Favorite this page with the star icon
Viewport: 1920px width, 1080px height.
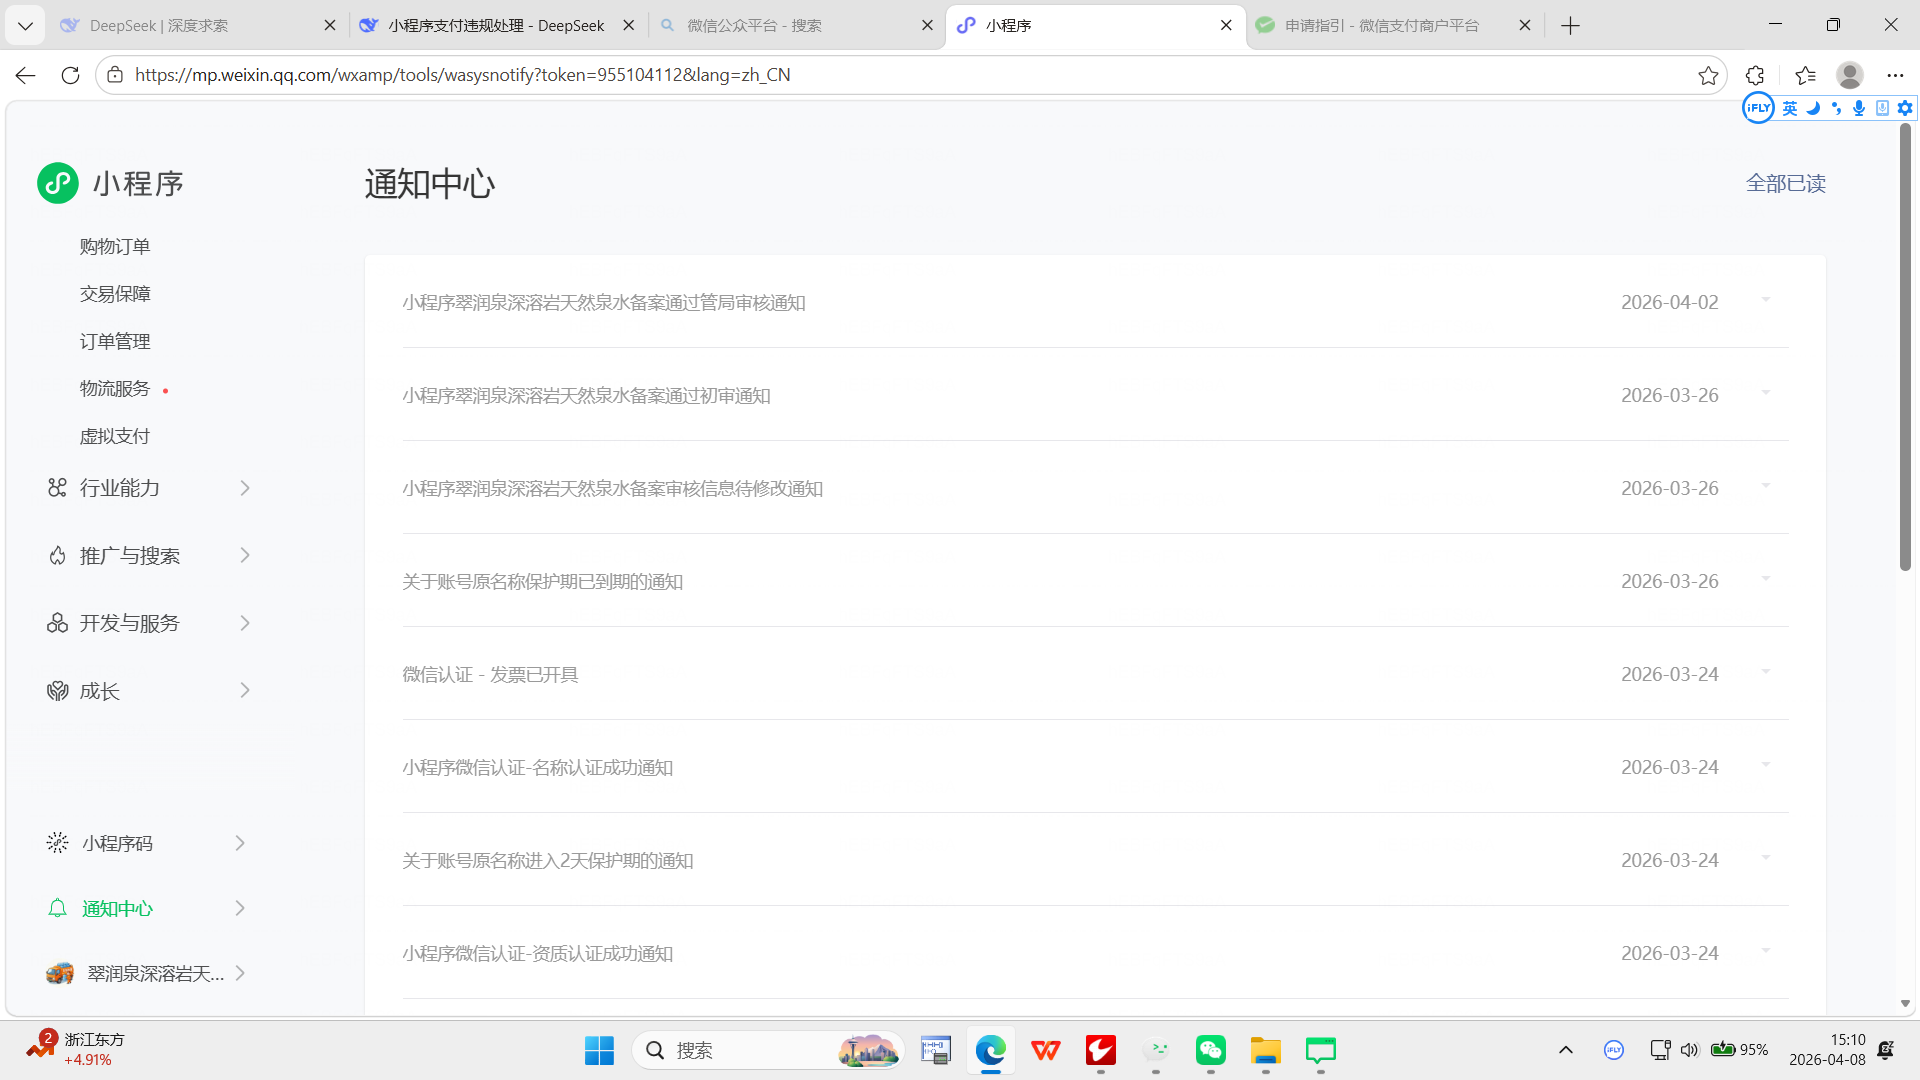click(1708, 75)
